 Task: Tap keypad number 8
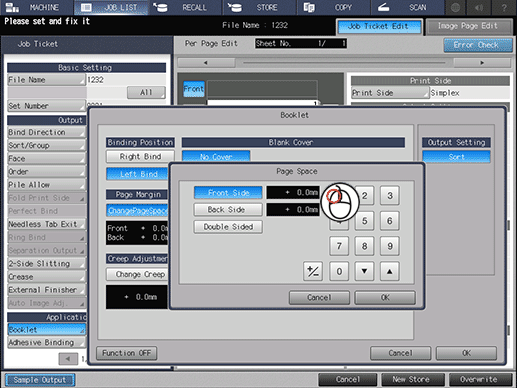pos(364,246)
